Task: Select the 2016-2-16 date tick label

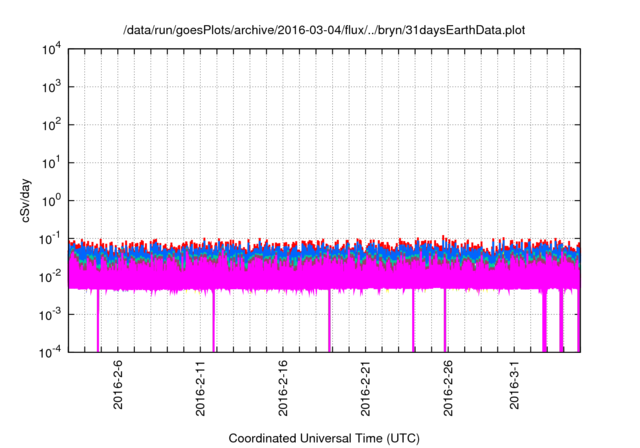Action: click(x=282, y=388)
